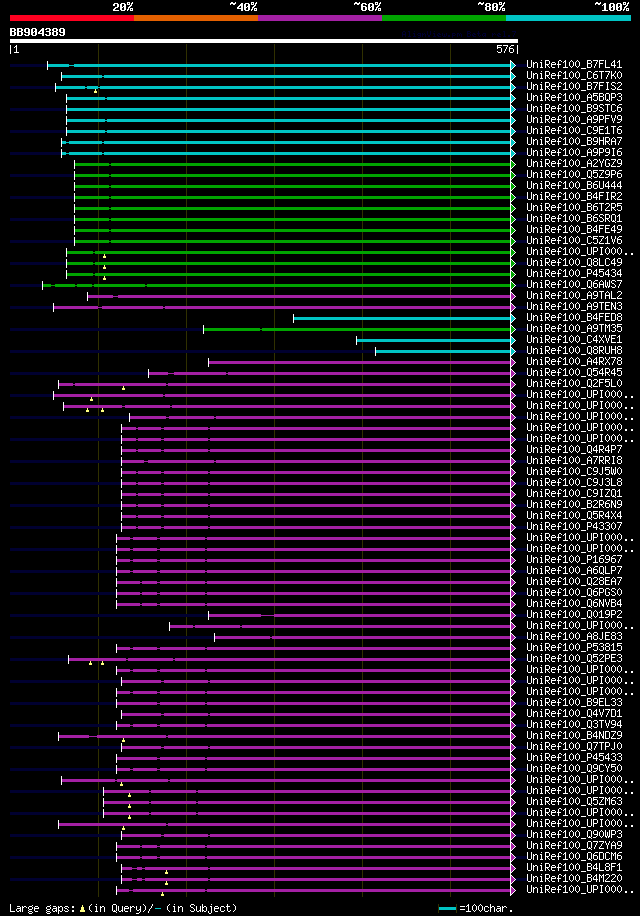Open hit UniRef100_Q5ZM63
Screen dimensions: 640x916
point(574,802)
